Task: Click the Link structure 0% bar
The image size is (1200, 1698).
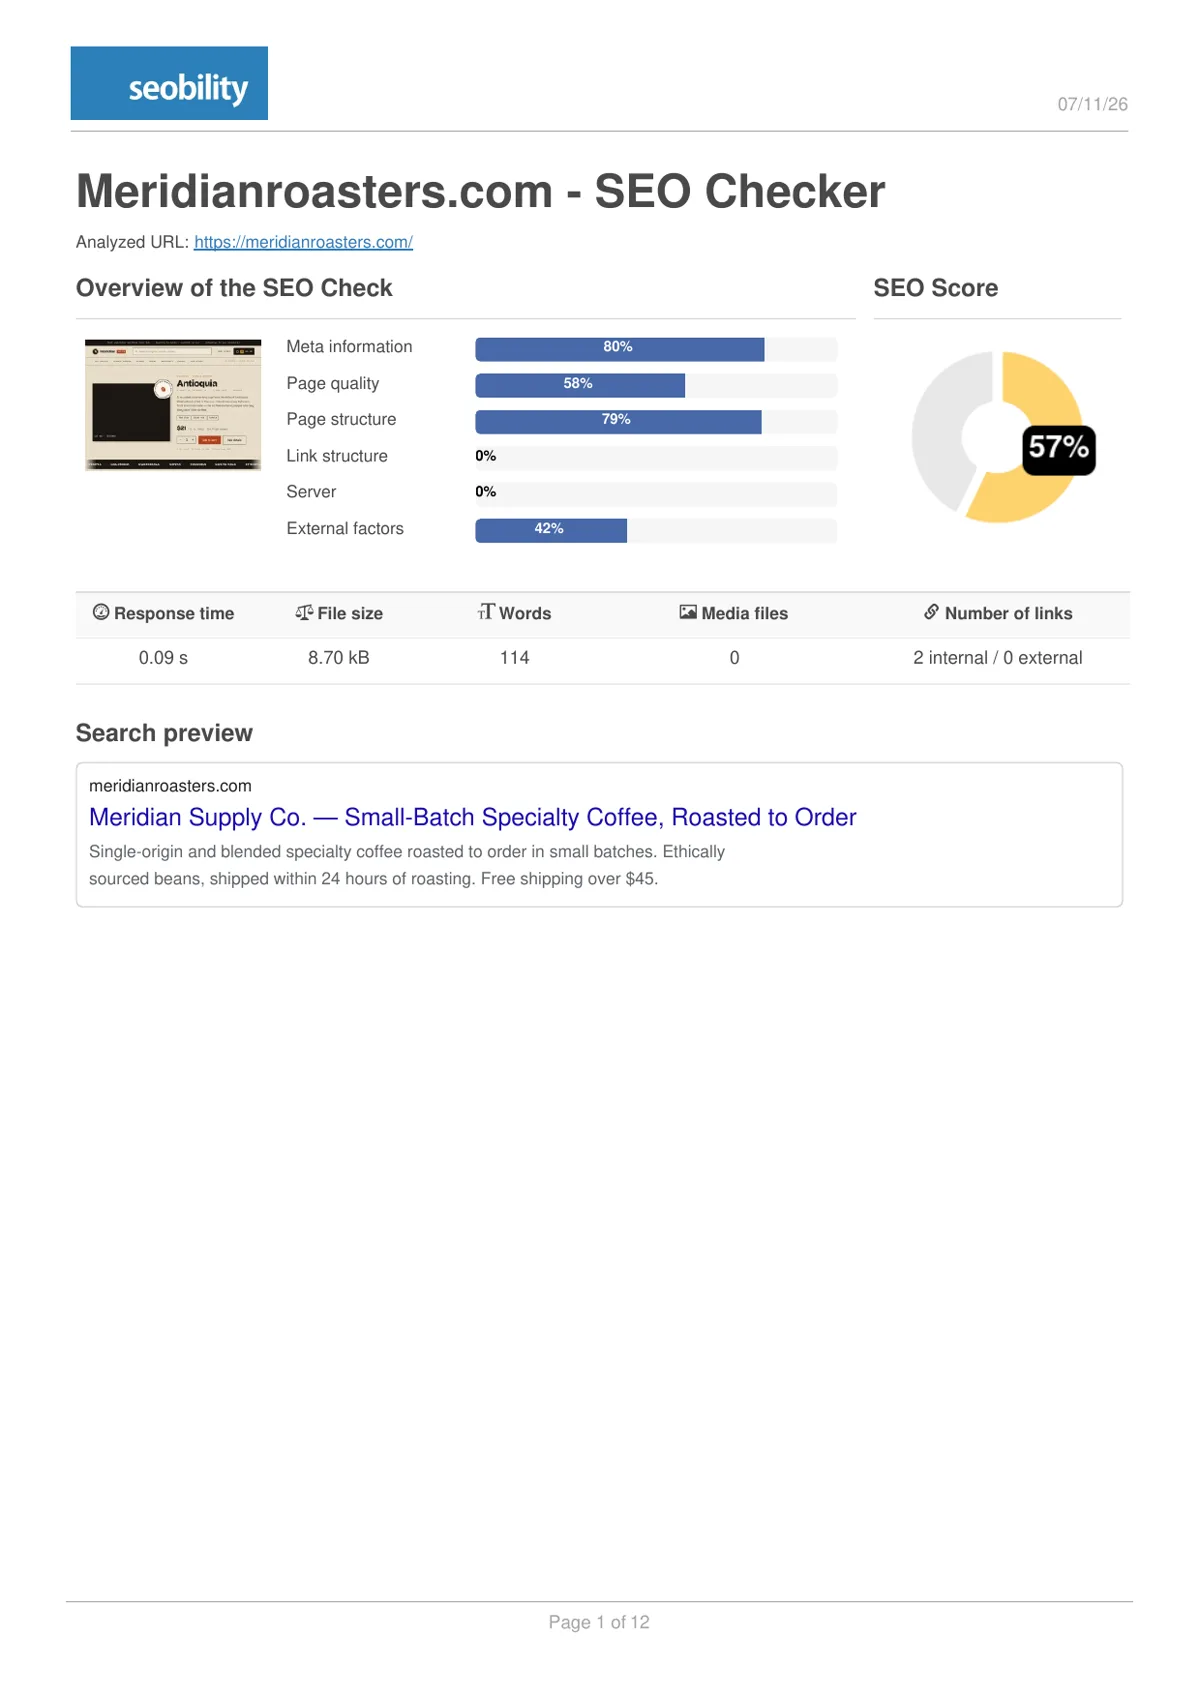Action: tap(656, 457)
